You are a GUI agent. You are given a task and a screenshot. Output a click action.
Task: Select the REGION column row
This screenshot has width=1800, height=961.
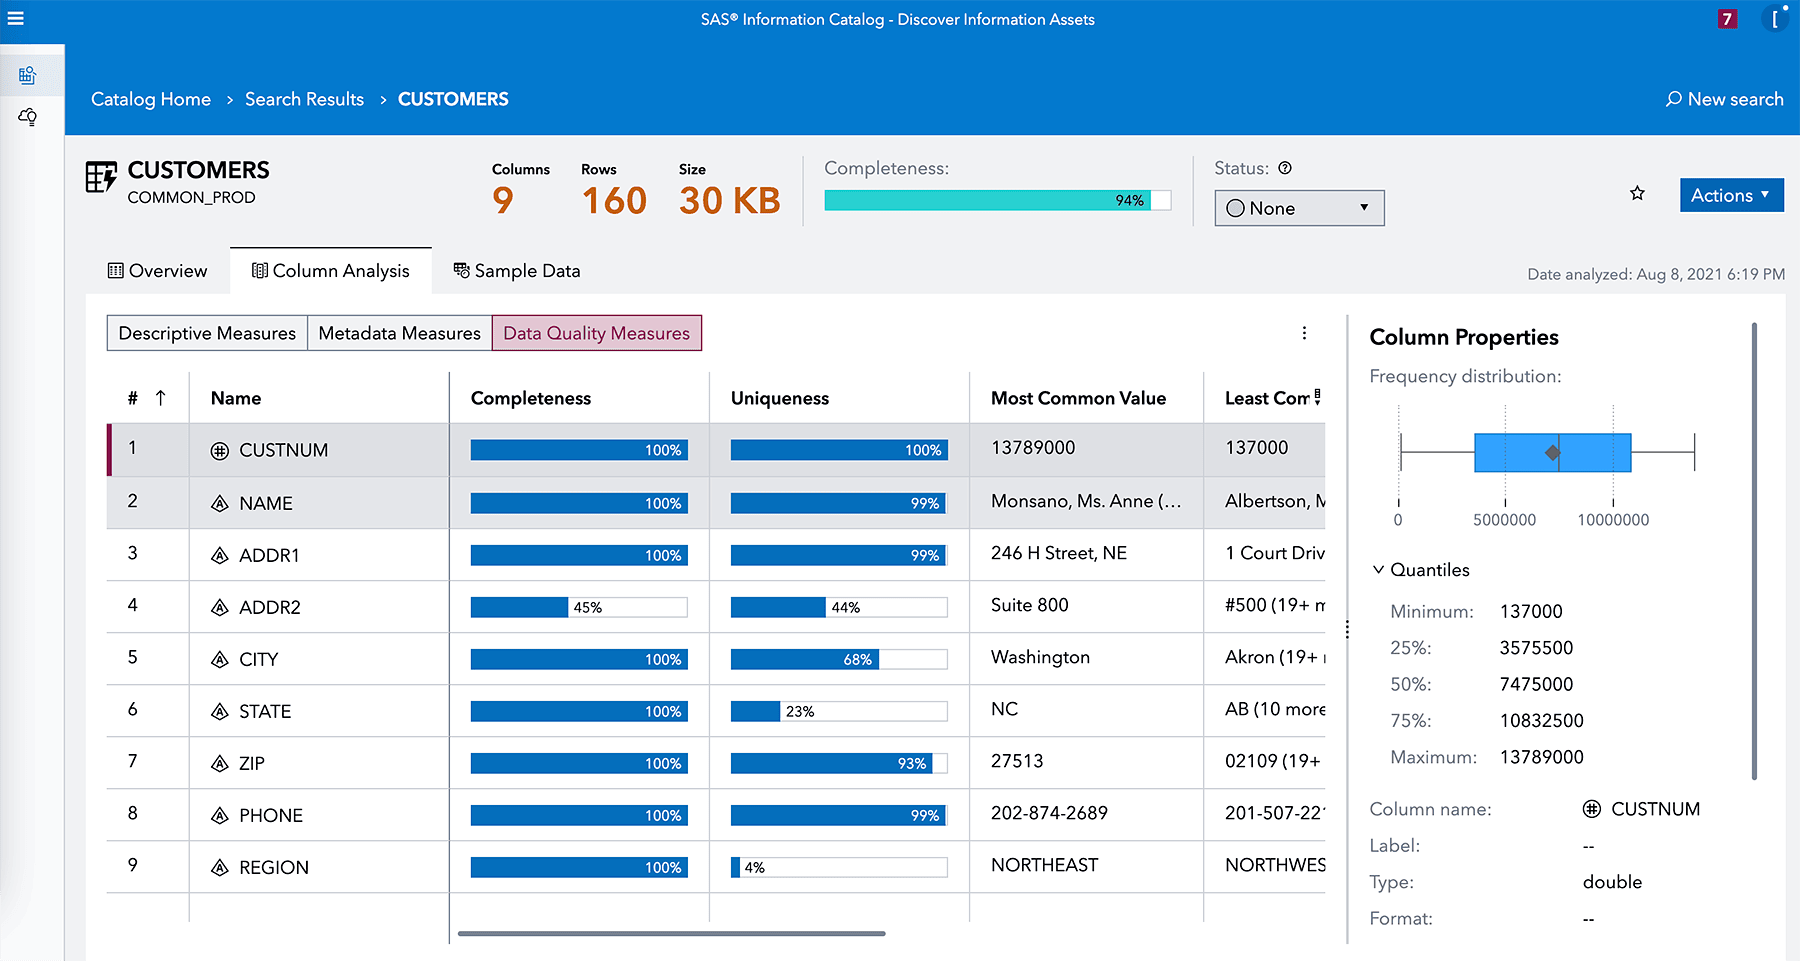click(716, 867)
